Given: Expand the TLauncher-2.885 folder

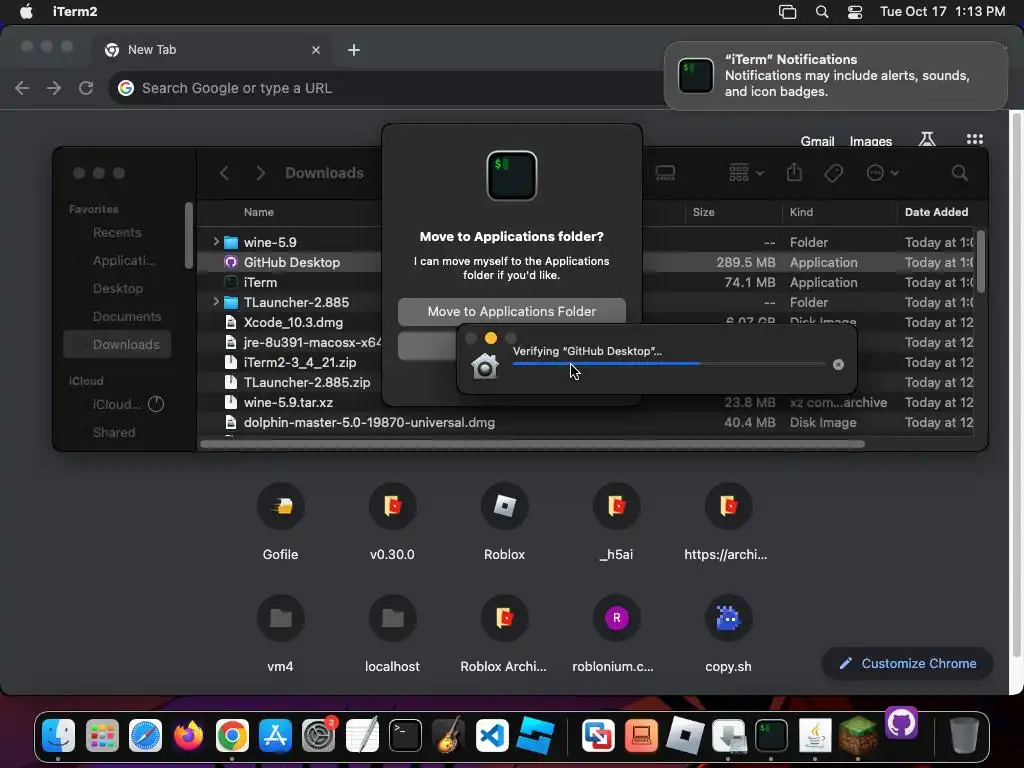Looking at the screenshot, I should point(216,302).
